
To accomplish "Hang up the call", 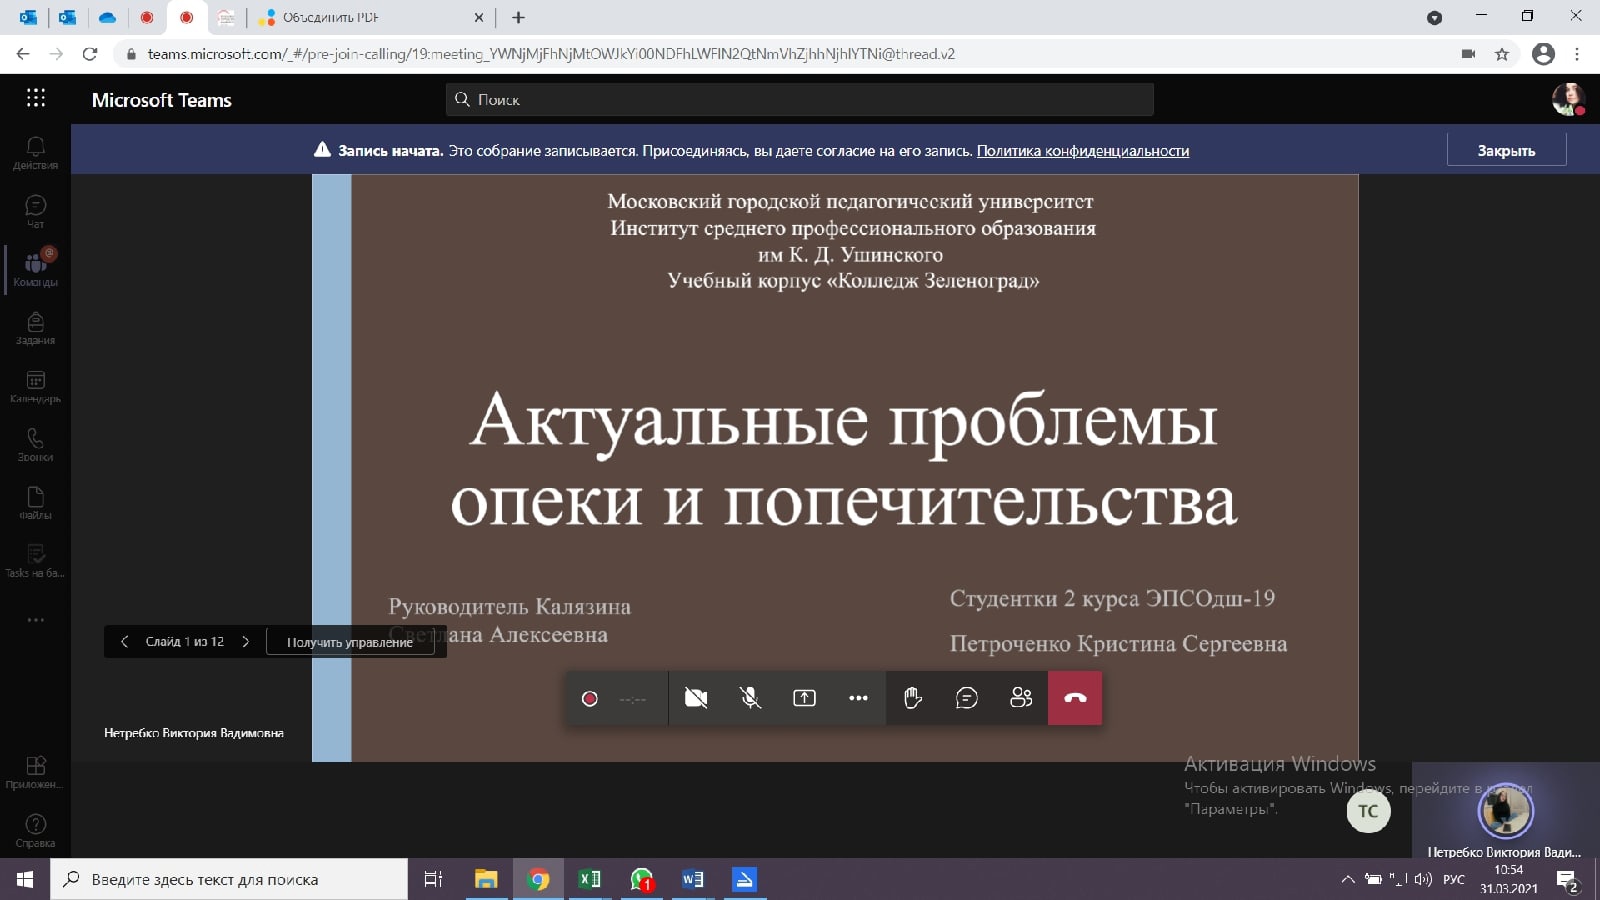I will pyautogui.click(x=1075, y=698).
